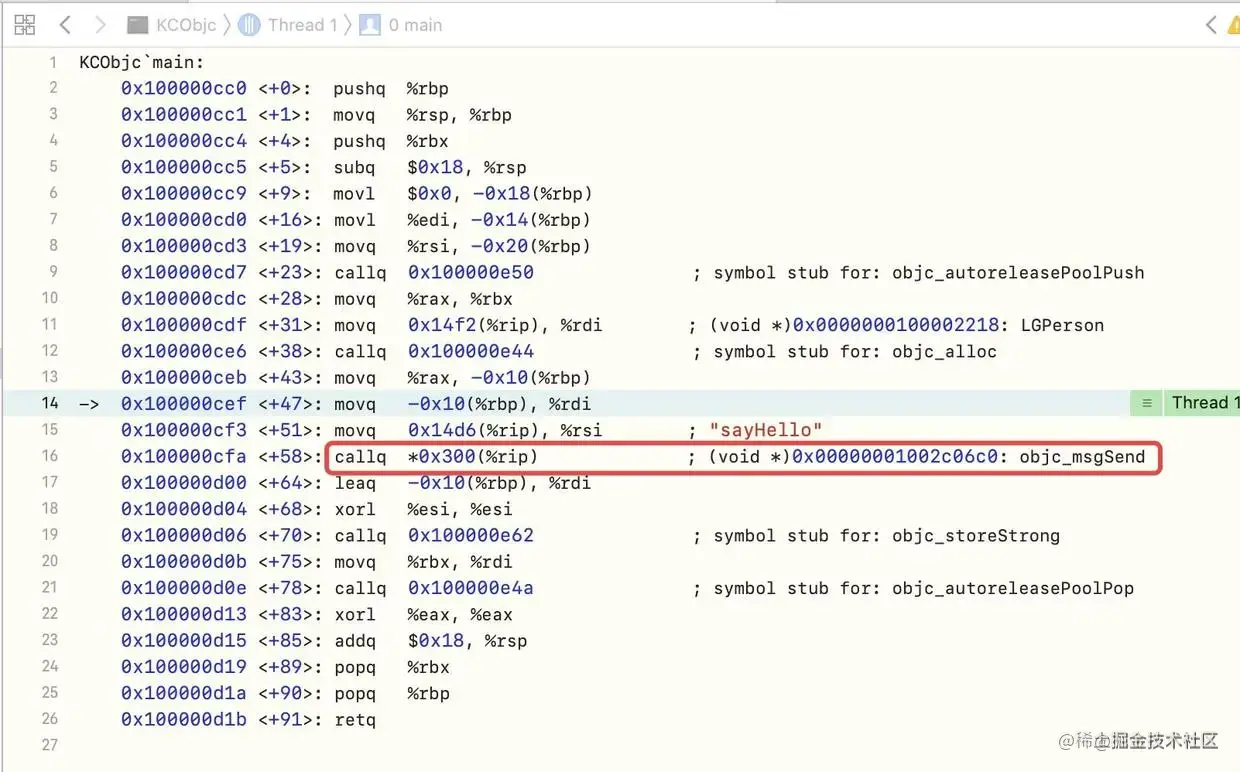The width and height of the screenshot is (1240, 772).
Task: Click the Thread 1 thread icon in breadcrumb
Action: point(250,25)
